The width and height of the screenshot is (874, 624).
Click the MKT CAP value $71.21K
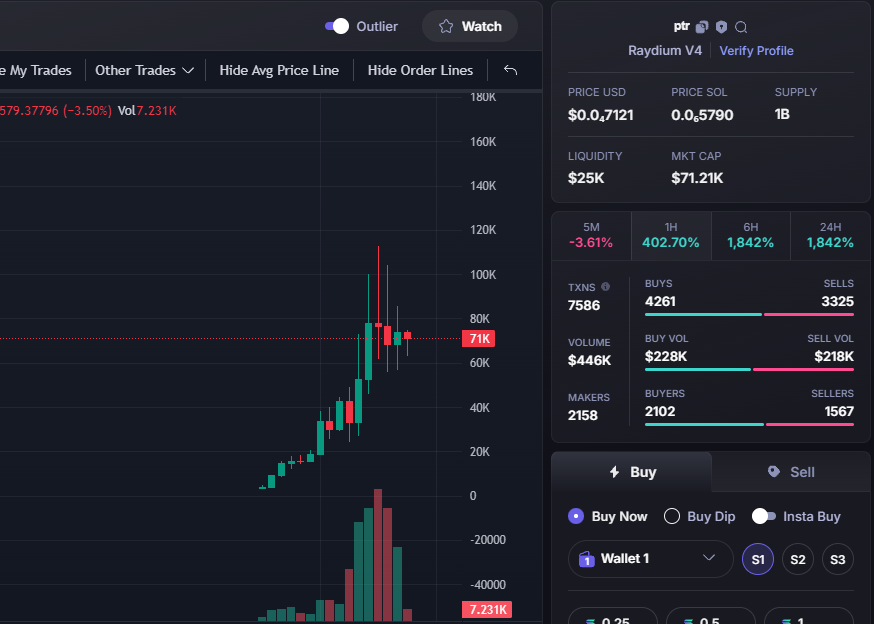point(697,178)
